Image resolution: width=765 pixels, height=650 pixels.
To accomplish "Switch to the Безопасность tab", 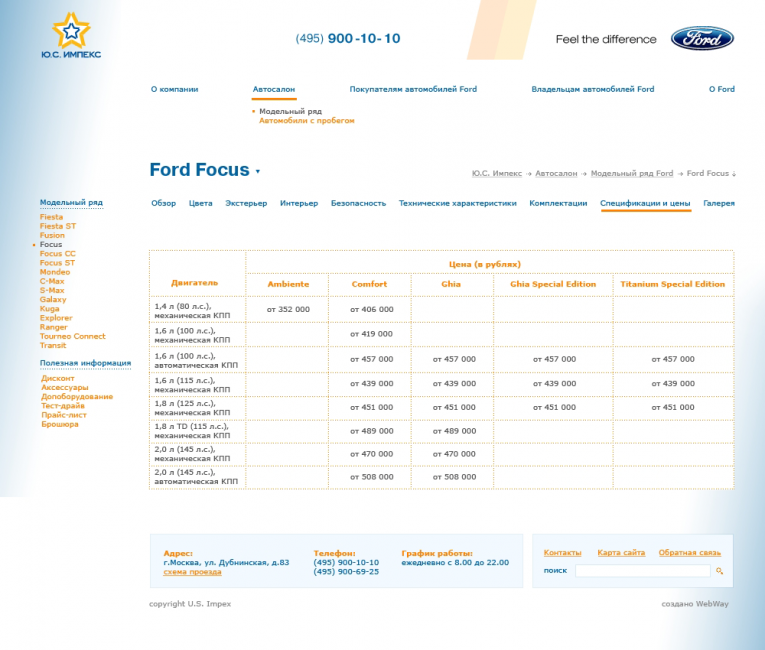I will coord(358,203).
